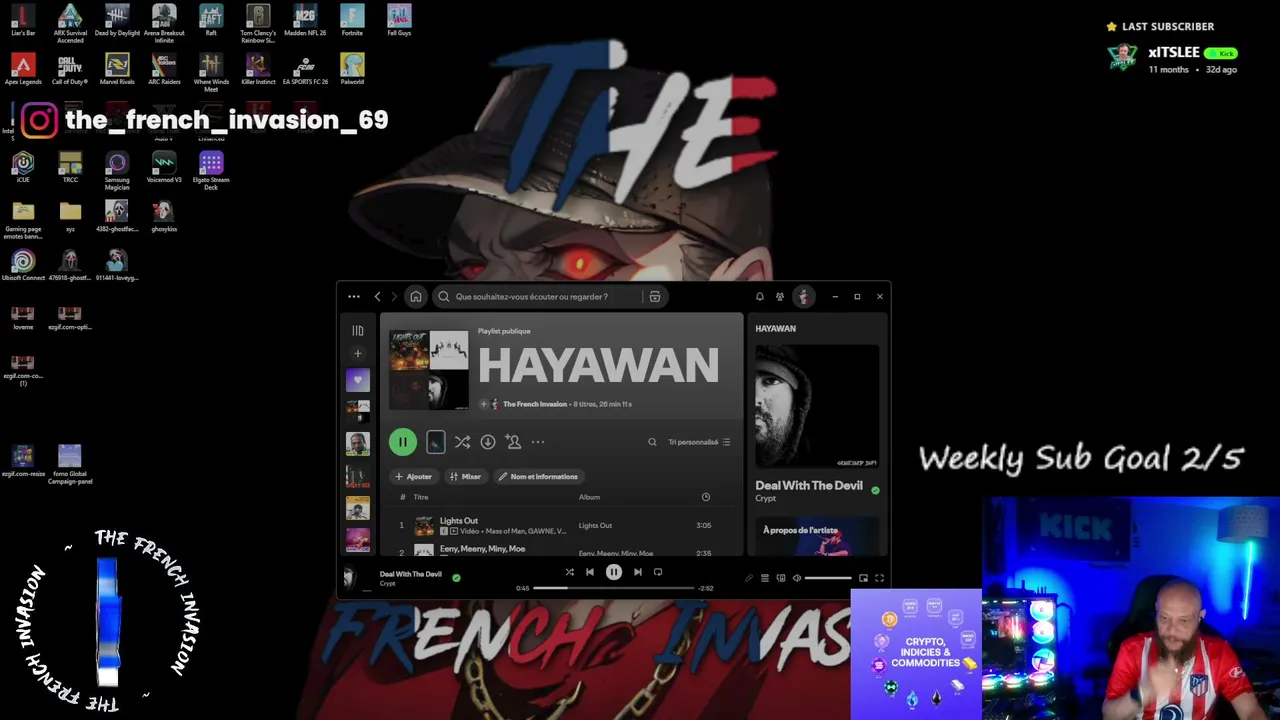This screenshot has height=720, width=1280.
Task: Select the Apex Legends desktop icon
Action: pyautogui.click(x=23, y=69)
